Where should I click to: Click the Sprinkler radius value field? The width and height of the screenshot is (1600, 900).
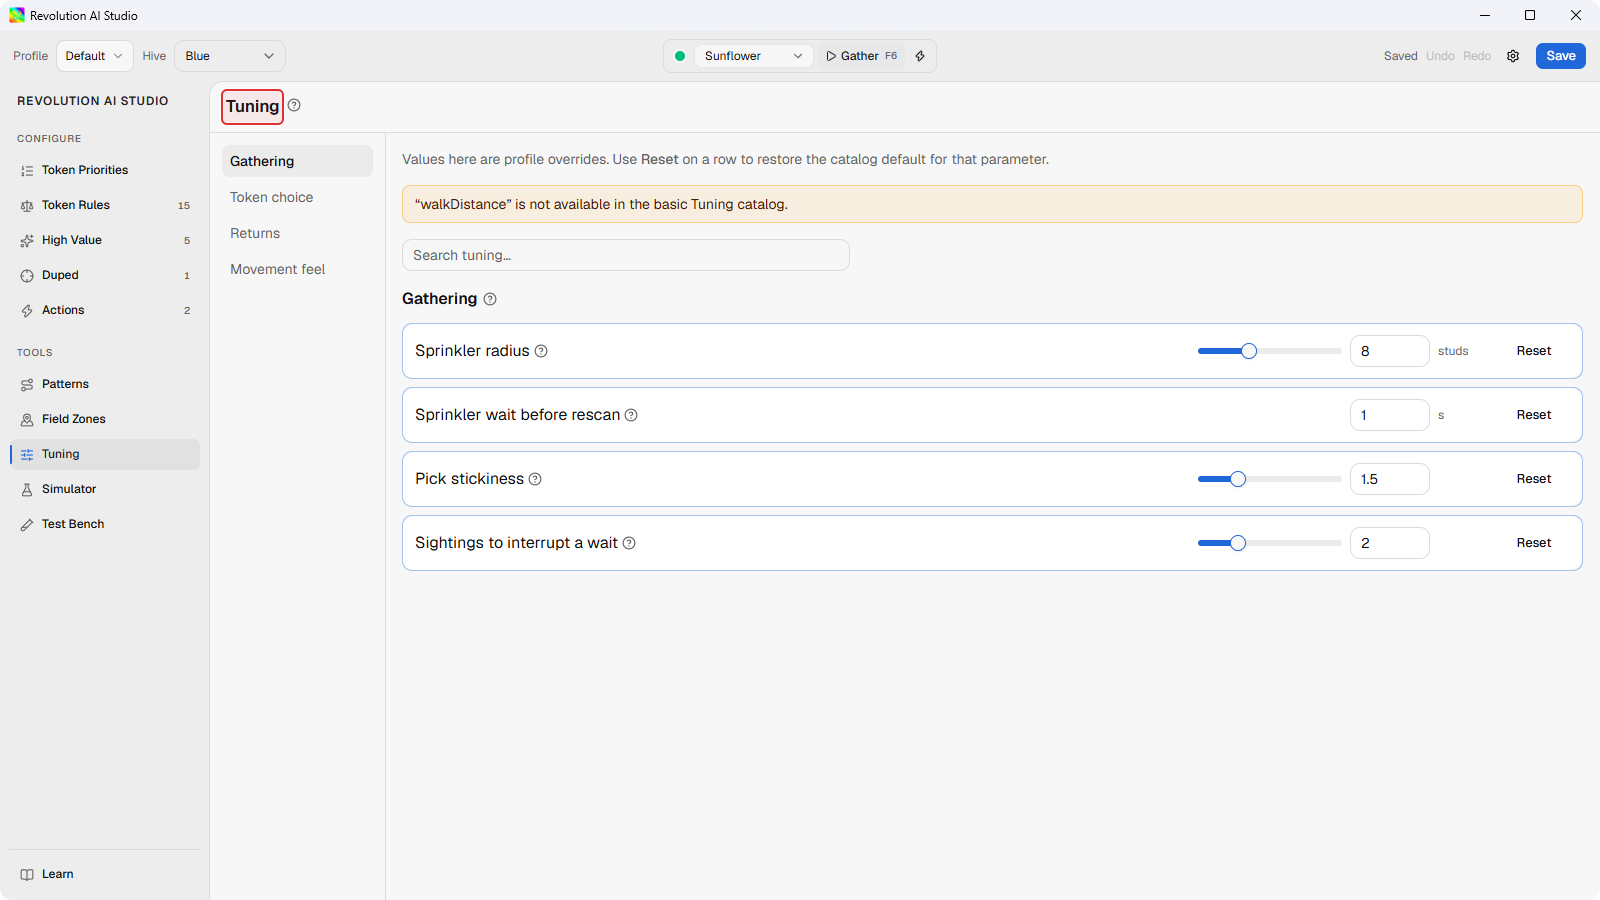1390,351
